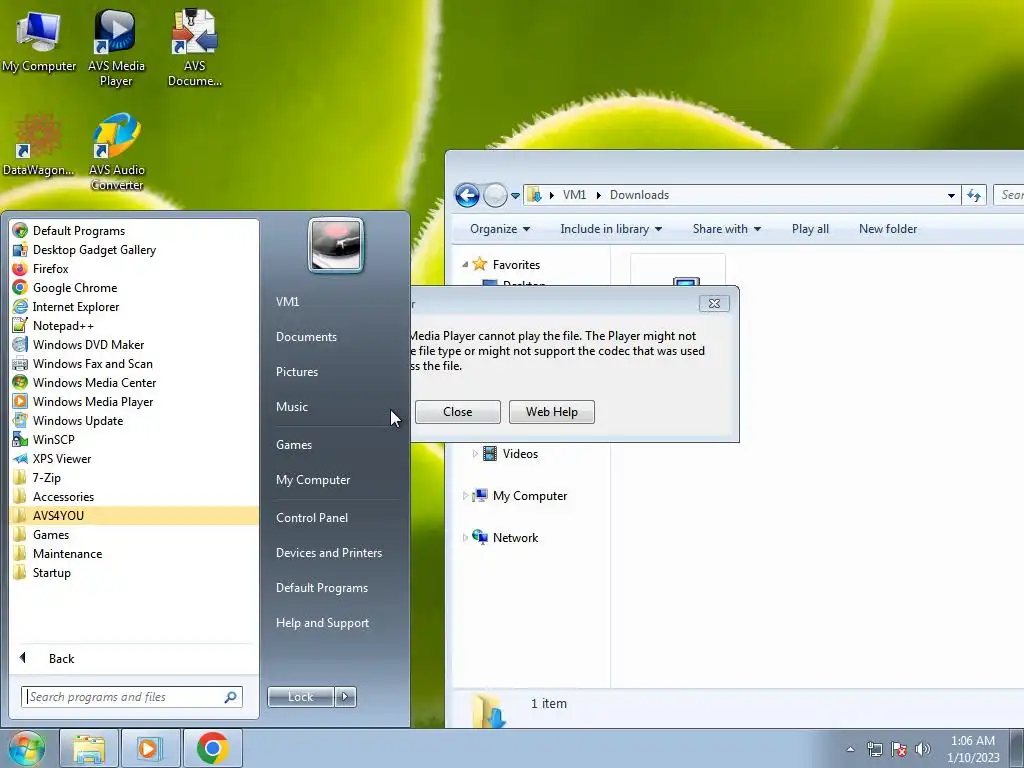
Task: Open Devices and Printers
Action: [x=329, y=553]
